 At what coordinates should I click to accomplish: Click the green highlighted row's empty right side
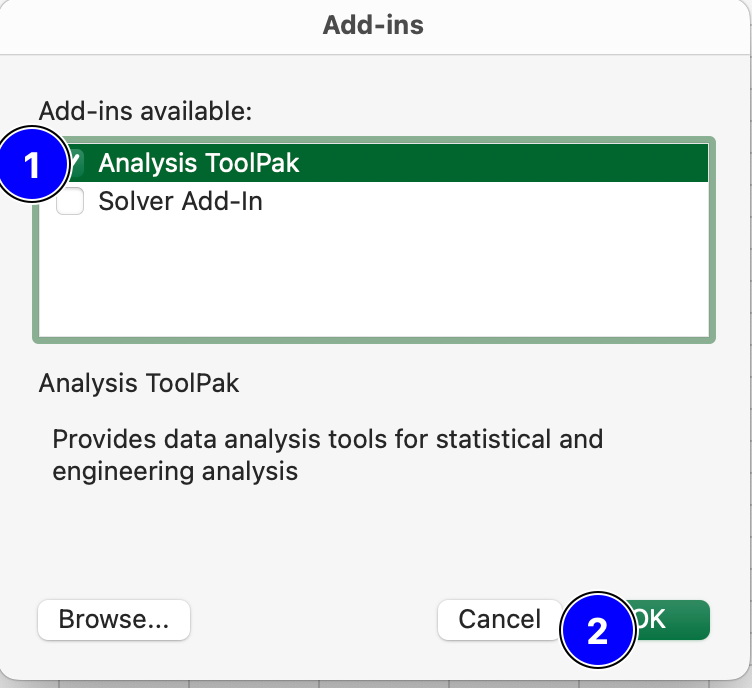pyautogui.click(x=550, y=163)
